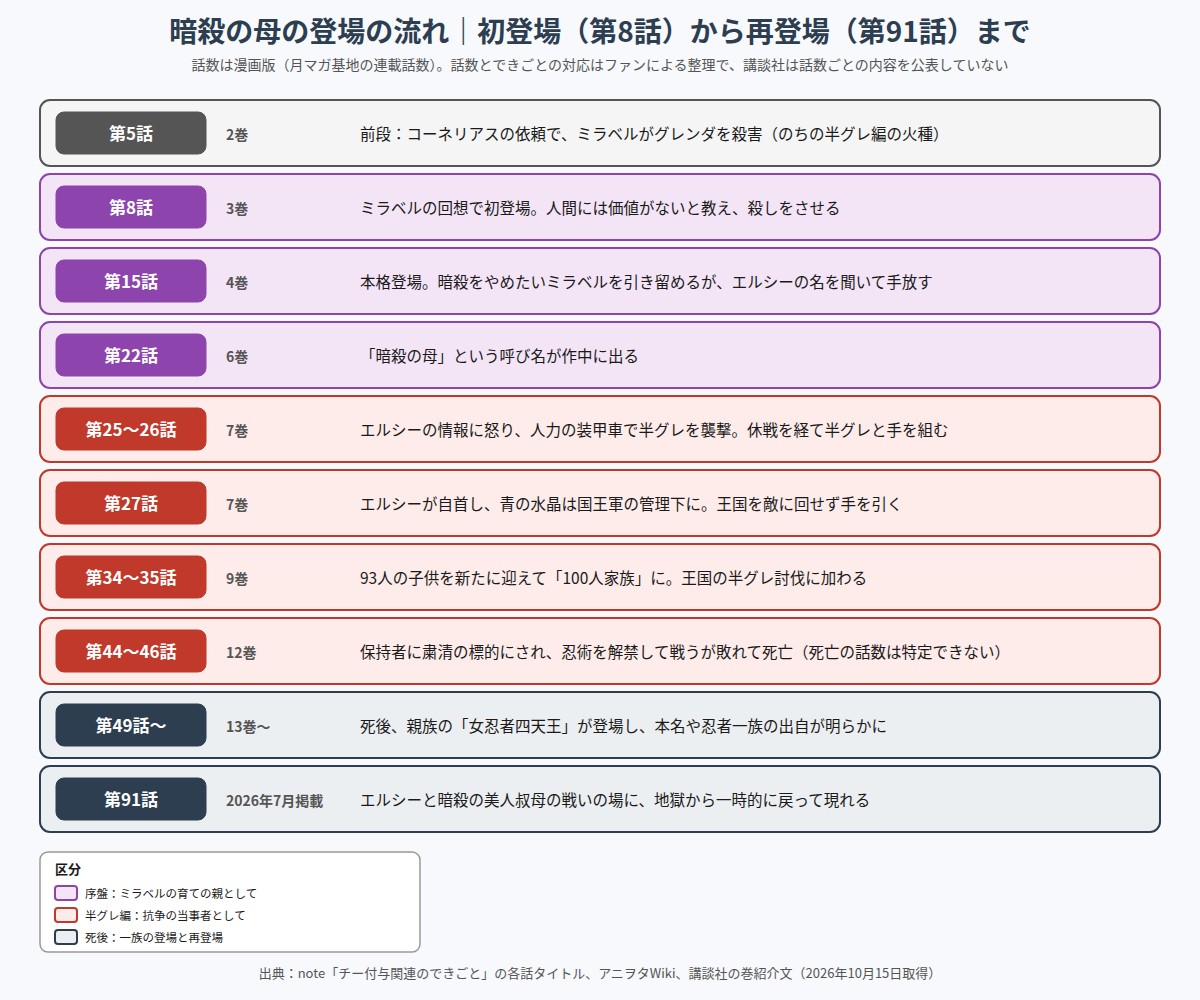Click the purple 序盤 legend swatch
This screenshot has height=1000, width=1200.
66,893
